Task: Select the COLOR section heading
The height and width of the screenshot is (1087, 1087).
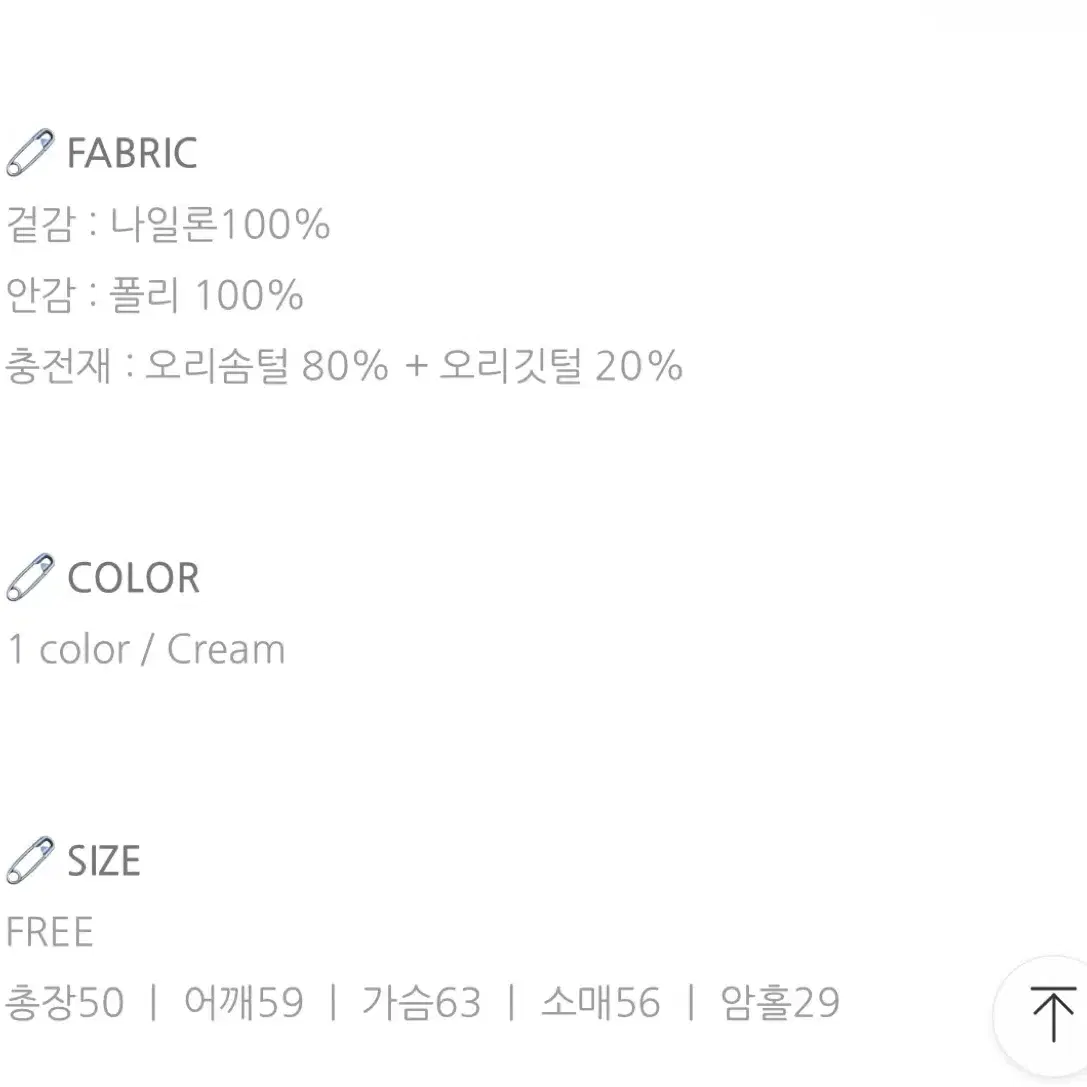Action: (133, 577)
